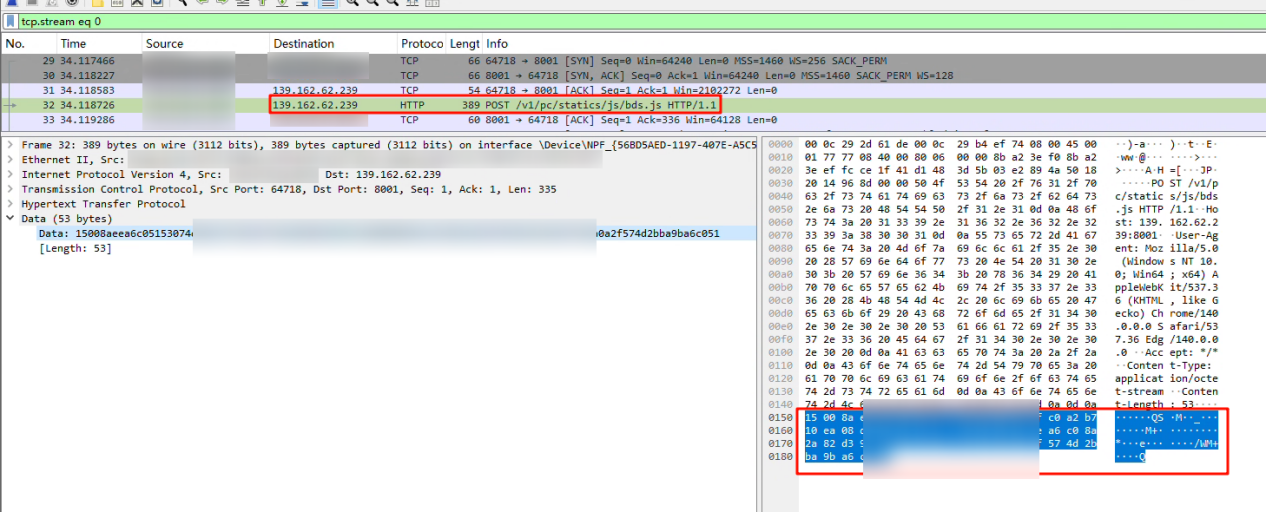Click the find packet magnifier icon
Viewport: 1266px width, 512px height.
click(182, 3)
